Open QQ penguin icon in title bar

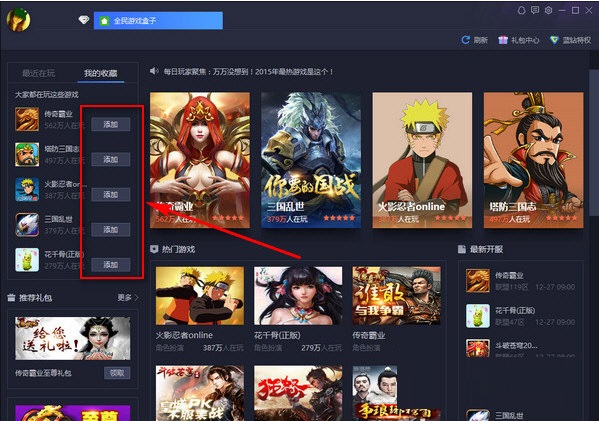(521, 10)
